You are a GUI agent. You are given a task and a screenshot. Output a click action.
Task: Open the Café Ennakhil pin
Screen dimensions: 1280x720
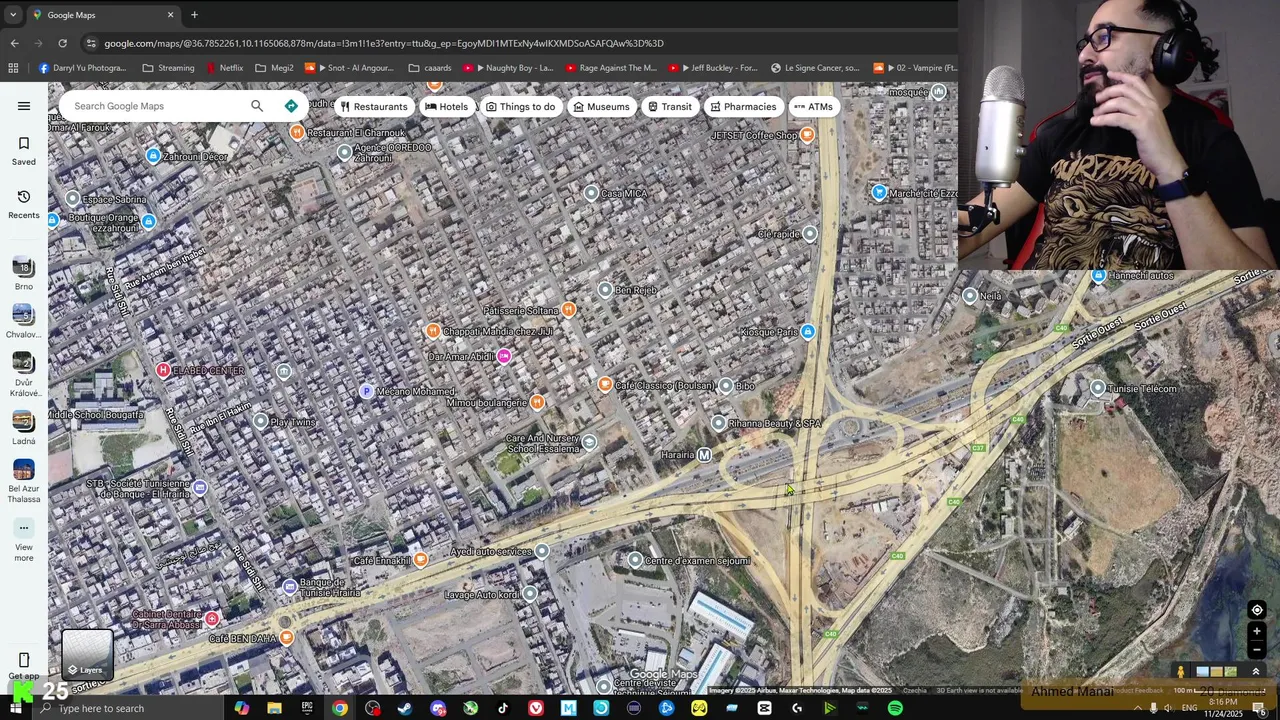(x=421, y=560)
